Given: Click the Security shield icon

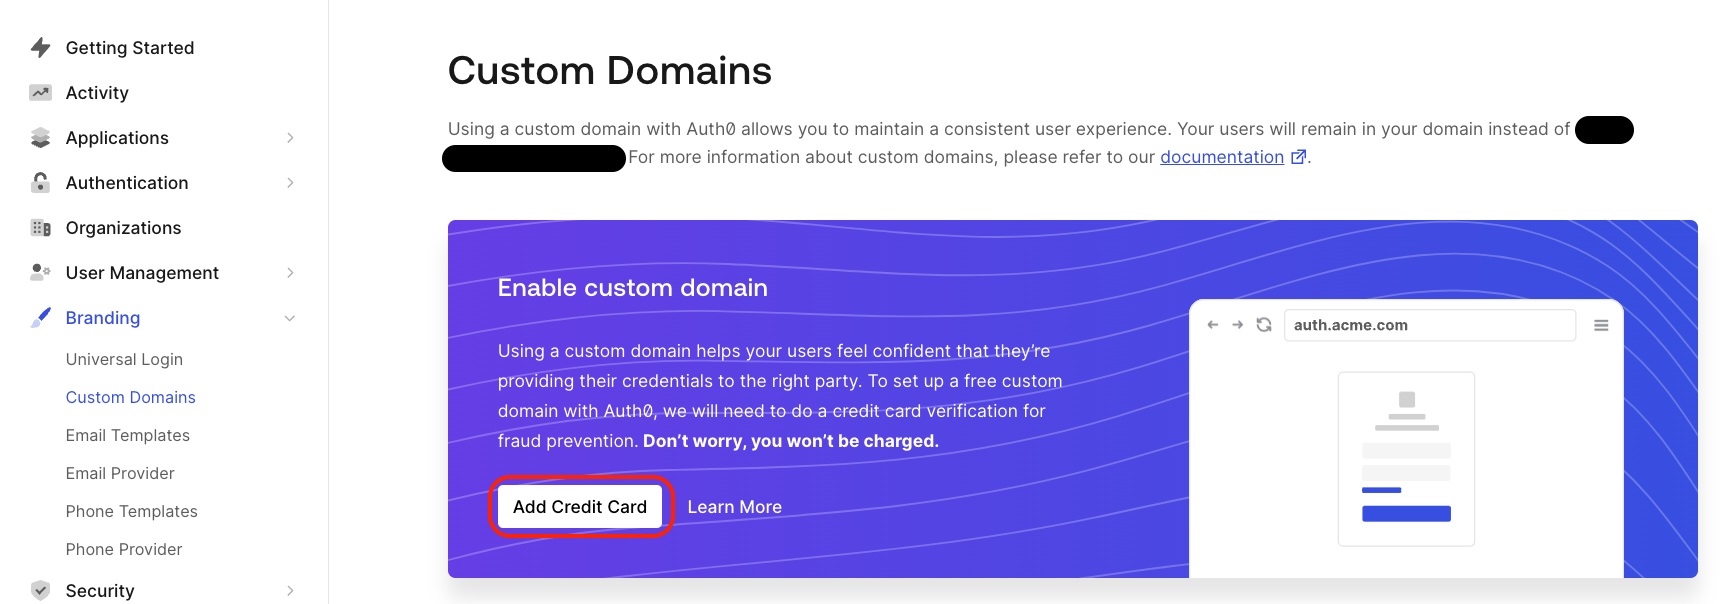Looking at the screenshot, I should pos(40,590).
